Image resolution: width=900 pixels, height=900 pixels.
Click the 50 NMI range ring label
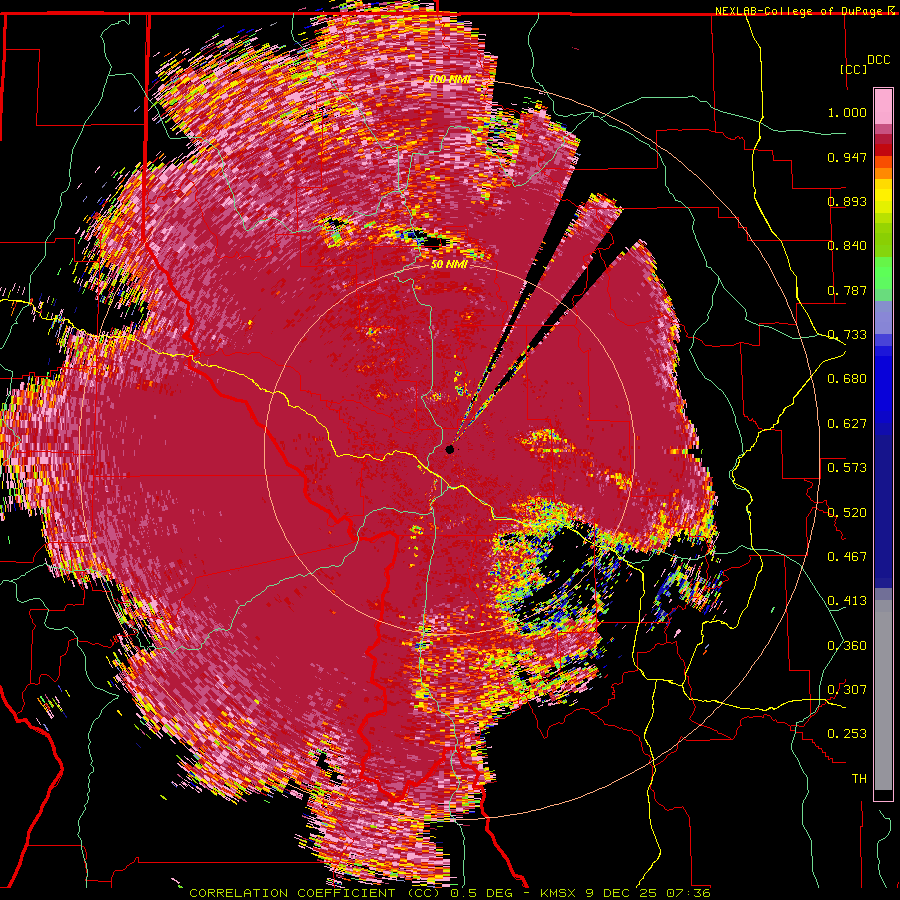tap(449, 265)
